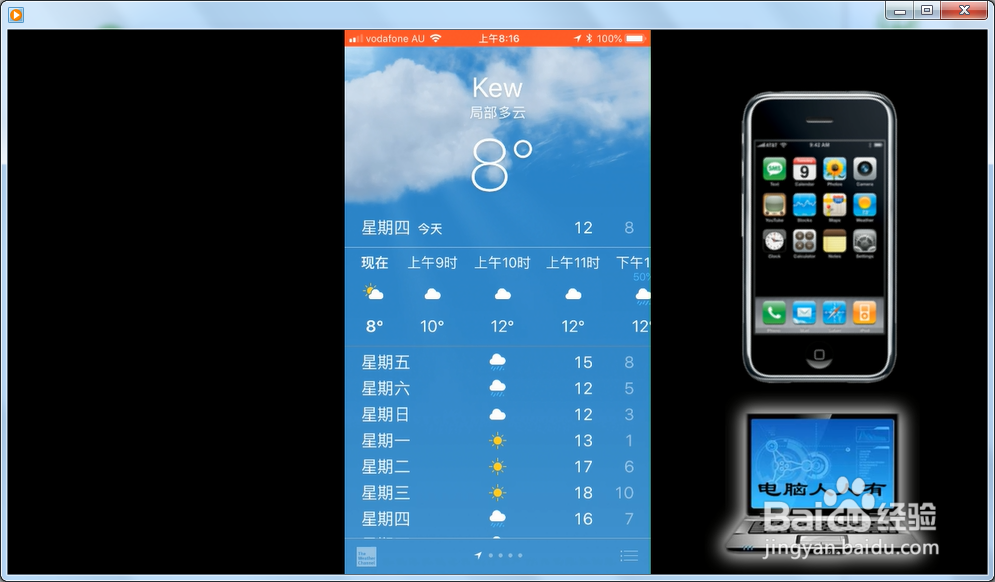Minimize the video player window
The width and height of the screenshot is (995, 582).
tap(900, 10)
